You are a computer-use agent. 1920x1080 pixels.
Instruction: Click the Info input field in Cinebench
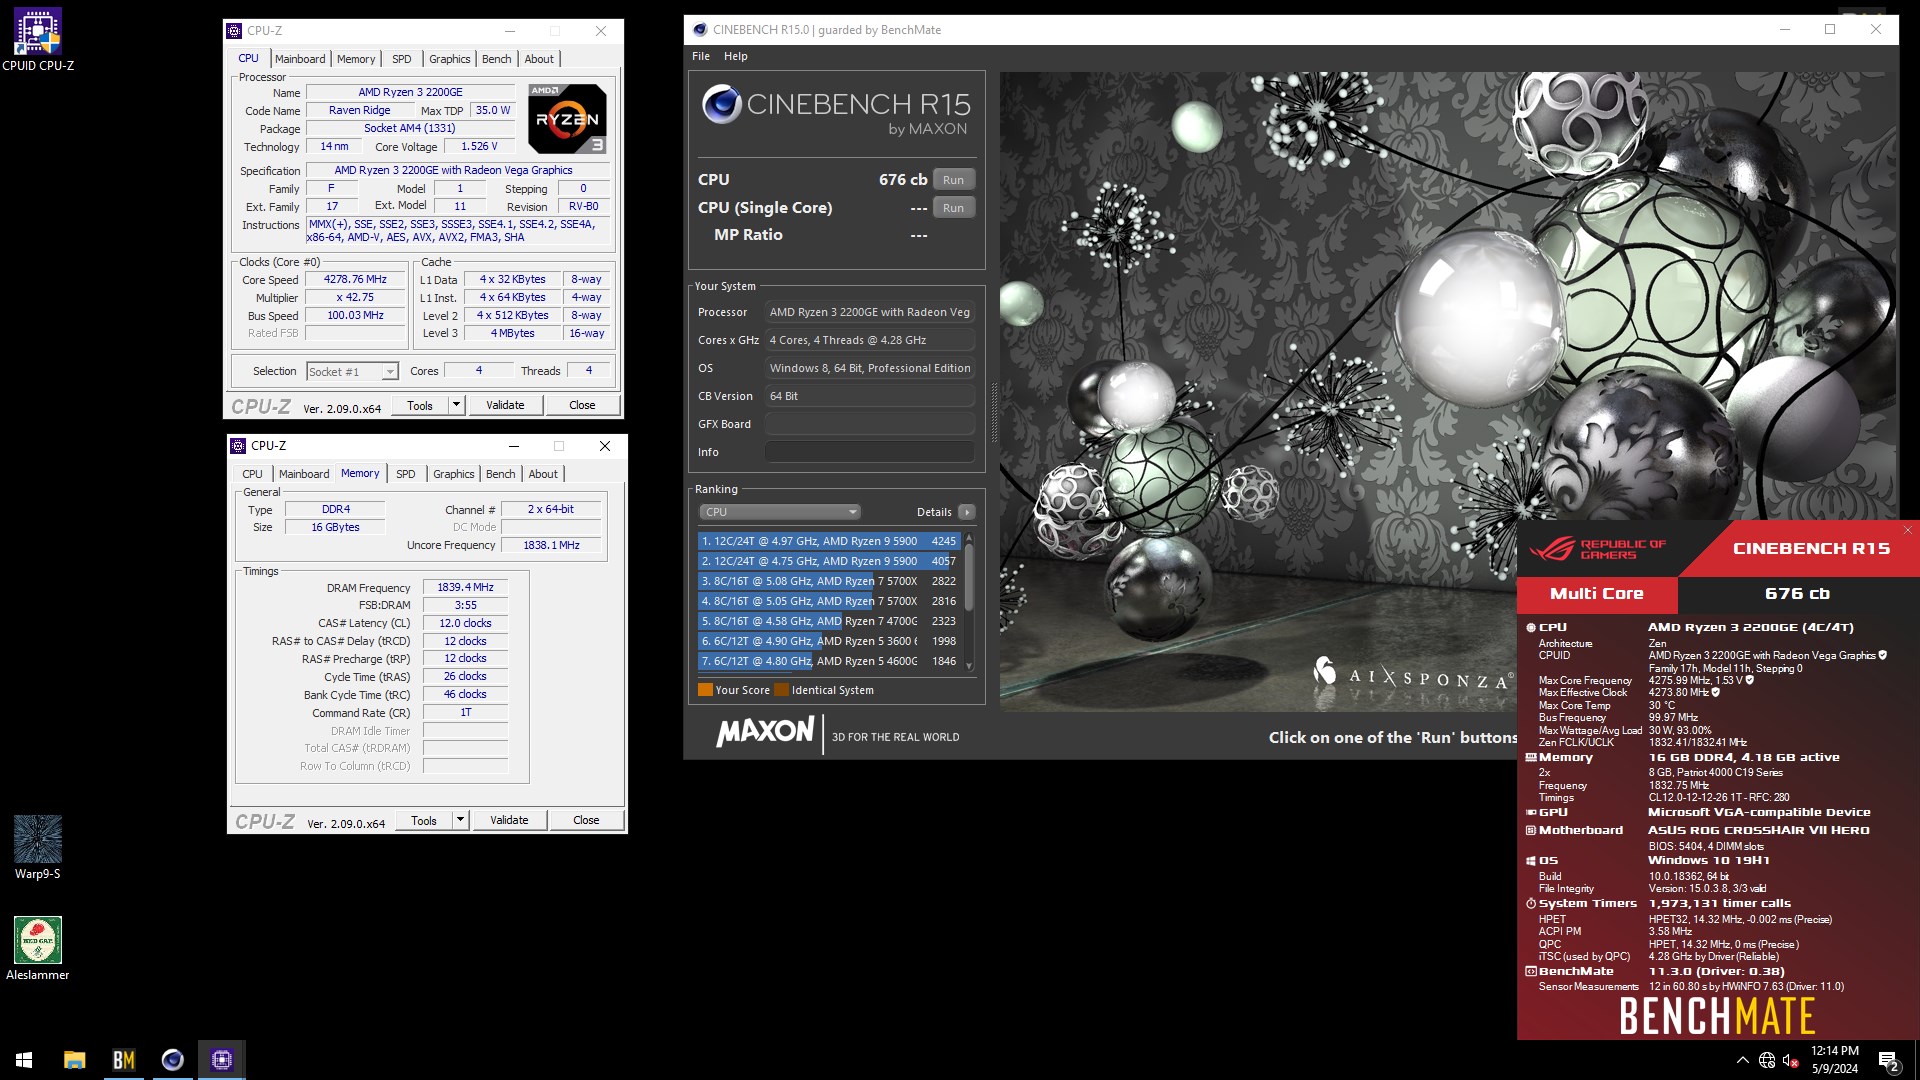[870, 452]
